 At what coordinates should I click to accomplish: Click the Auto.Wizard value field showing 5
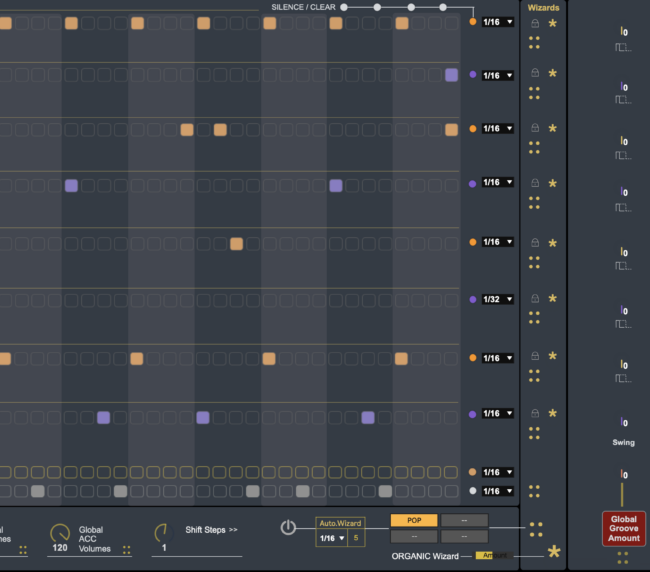pos(356,538)
